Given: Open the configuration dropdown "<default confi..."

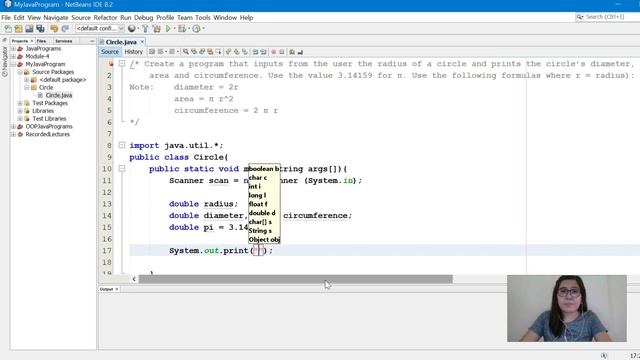Looking at the screenshot, I should [x=100, y=29].
